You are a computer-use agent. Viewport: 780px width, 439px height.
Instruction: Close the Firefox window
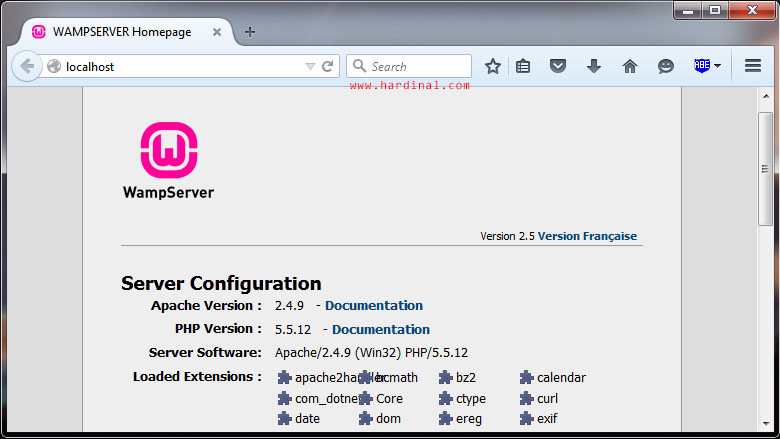tap(752, 10)
